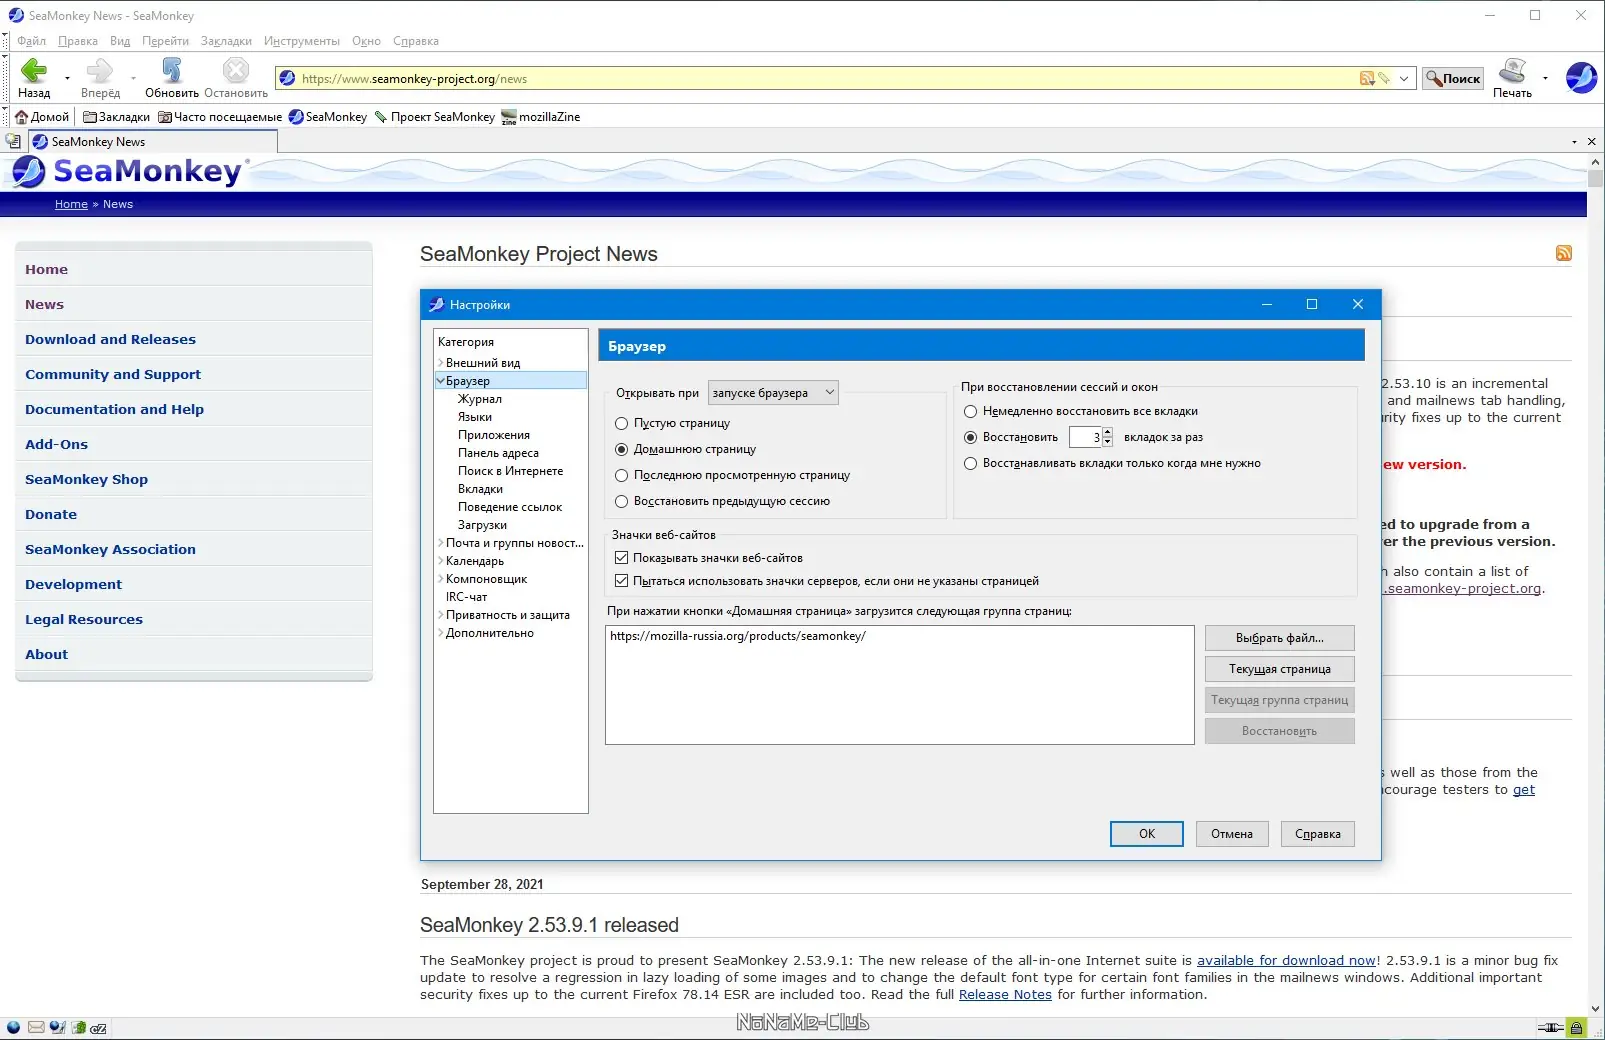Open the Инструменты menu
The height and width of the screenshot is (1040, 1605).
coord(302,41)
